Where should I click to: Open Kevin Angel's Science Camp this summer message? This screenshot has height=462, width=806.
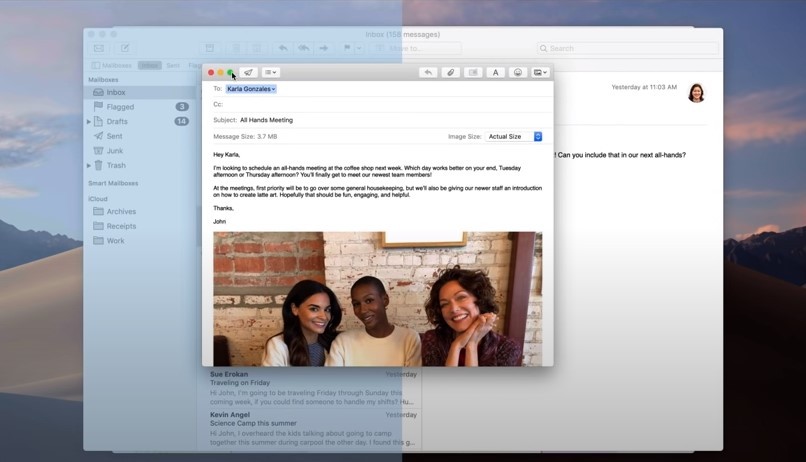[313, 429]
